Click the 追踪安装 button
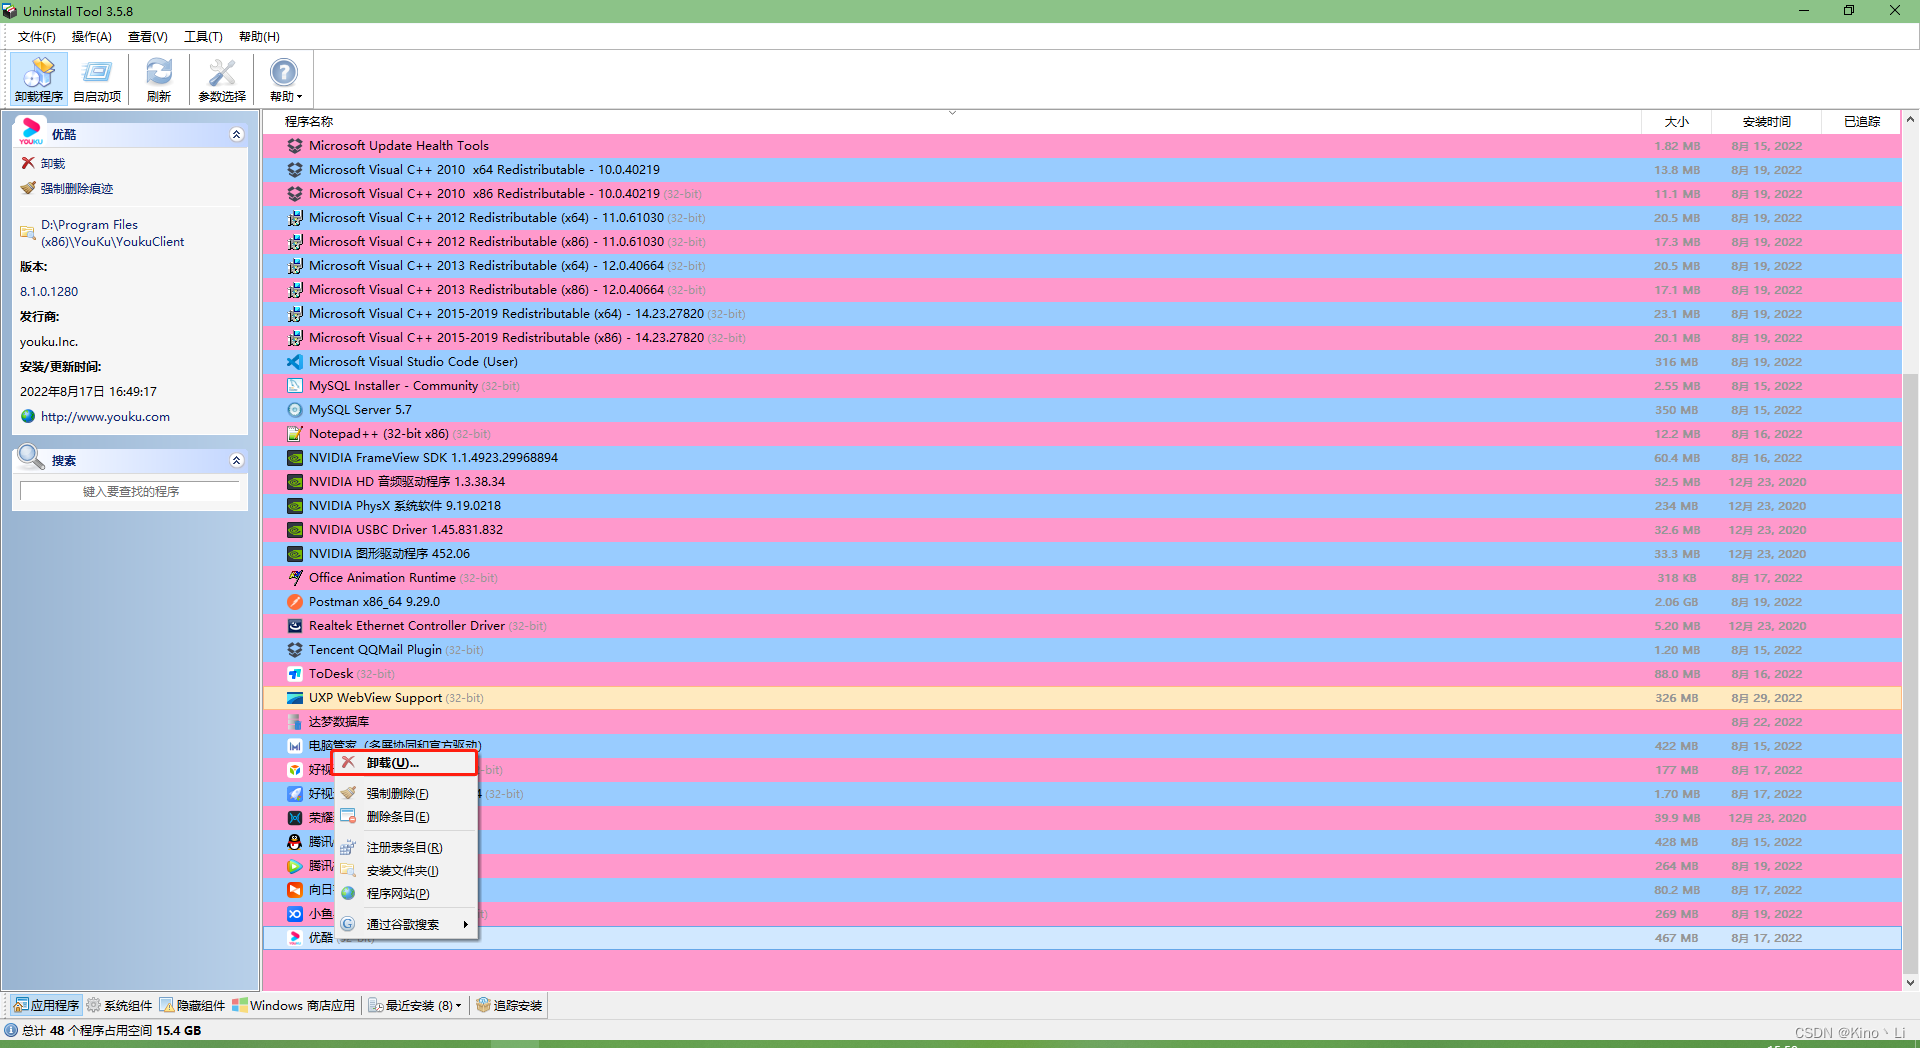The width and height of the screenshot is (1920, 1048). [x=510, y=1005]
